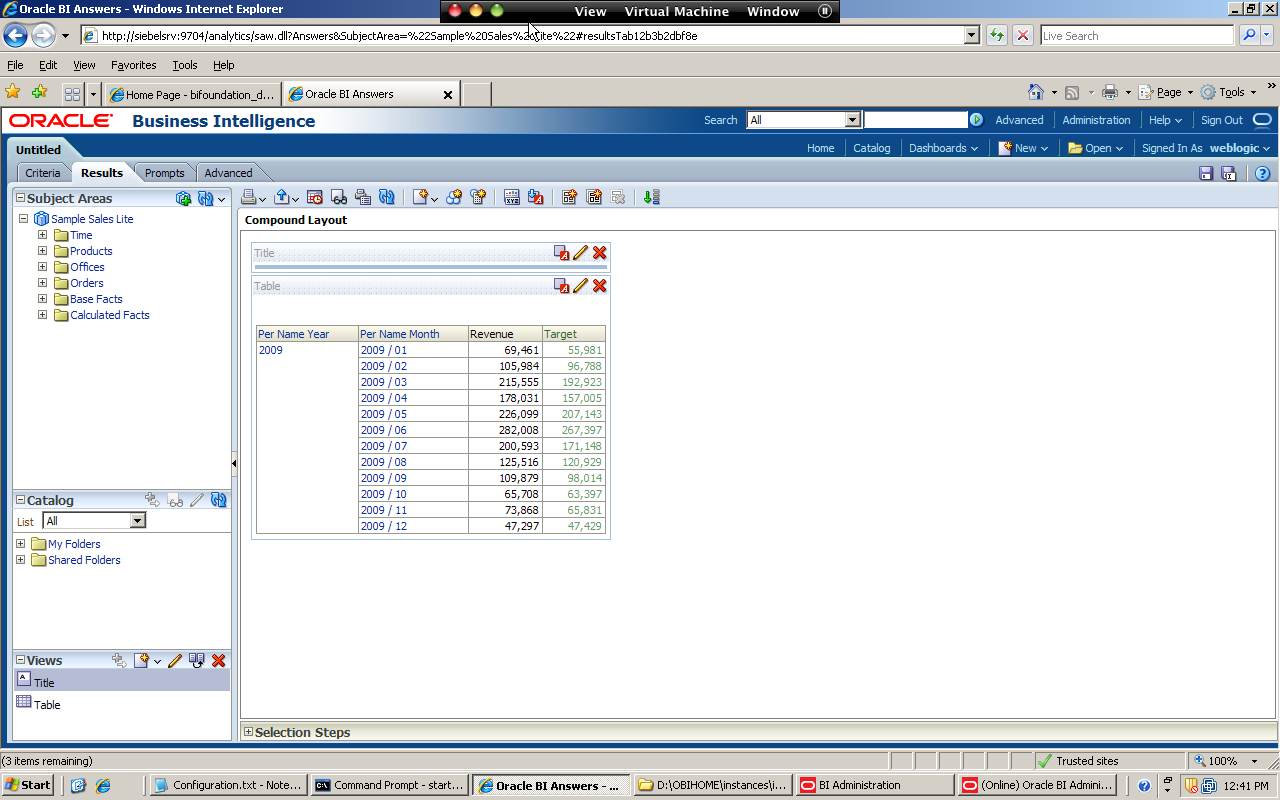Screen dimensions: 1280x800
Task: Save the analysis using the disk icon
Action: 1206,173
